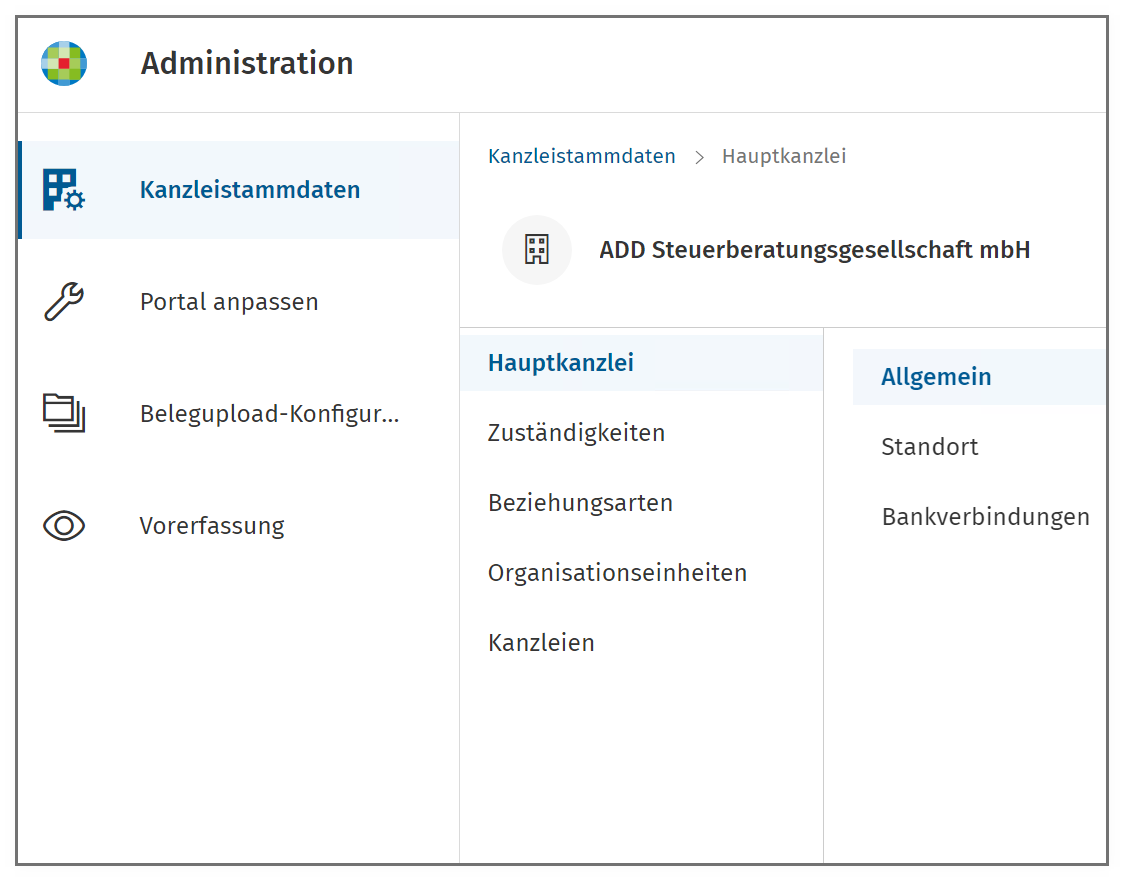Select Hauptkanzlei in the submenu
The height and width of the screenshot is (881, 1124).
[x=642, y=363]
